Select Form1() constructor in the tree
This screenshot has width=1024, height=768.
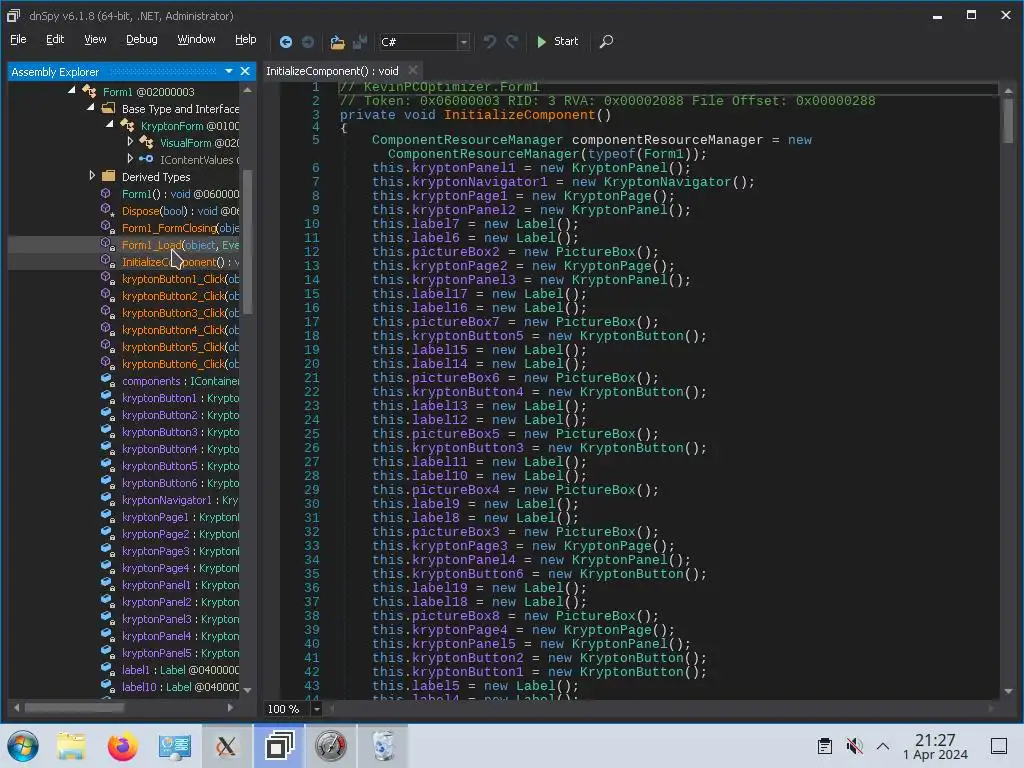(x=180, y=194)
